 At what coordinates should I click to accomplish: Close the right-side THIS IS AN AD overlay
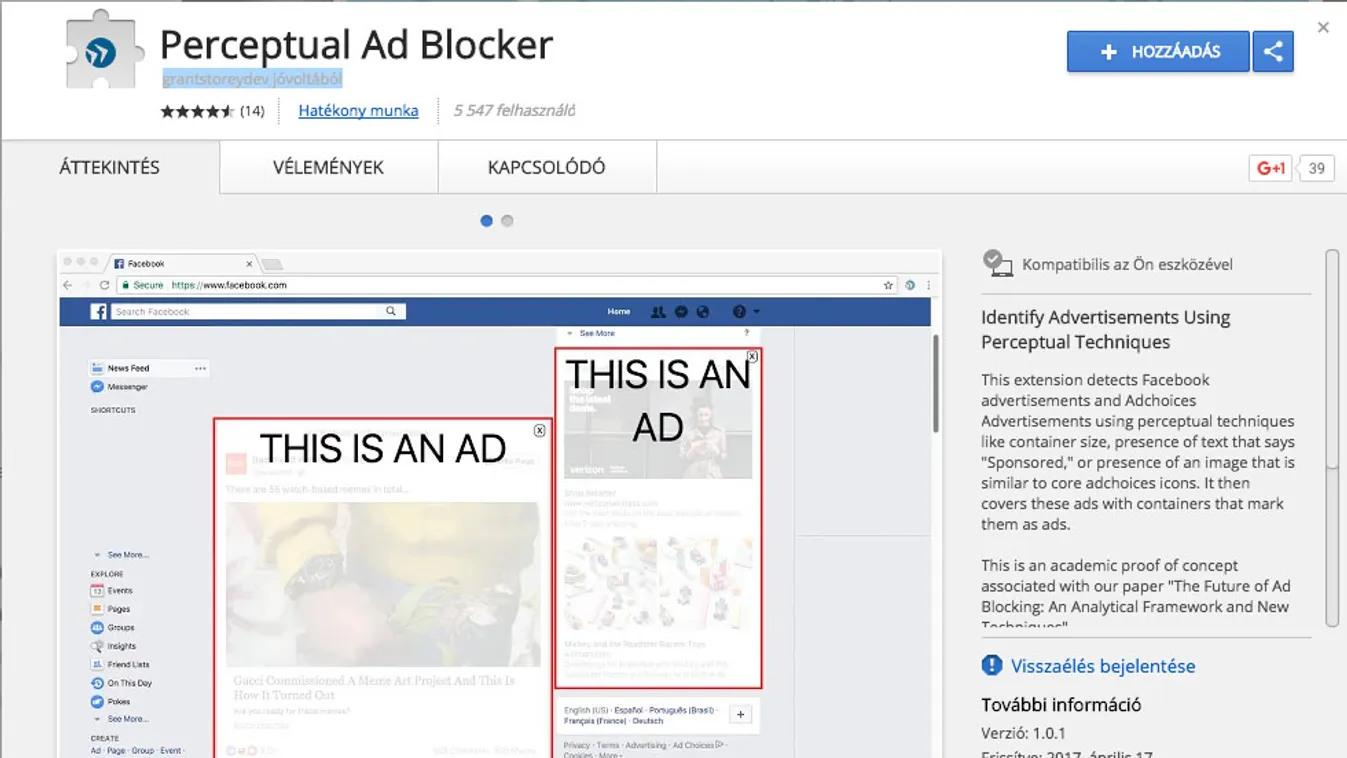pyautogui.click(x=753, y=356)
